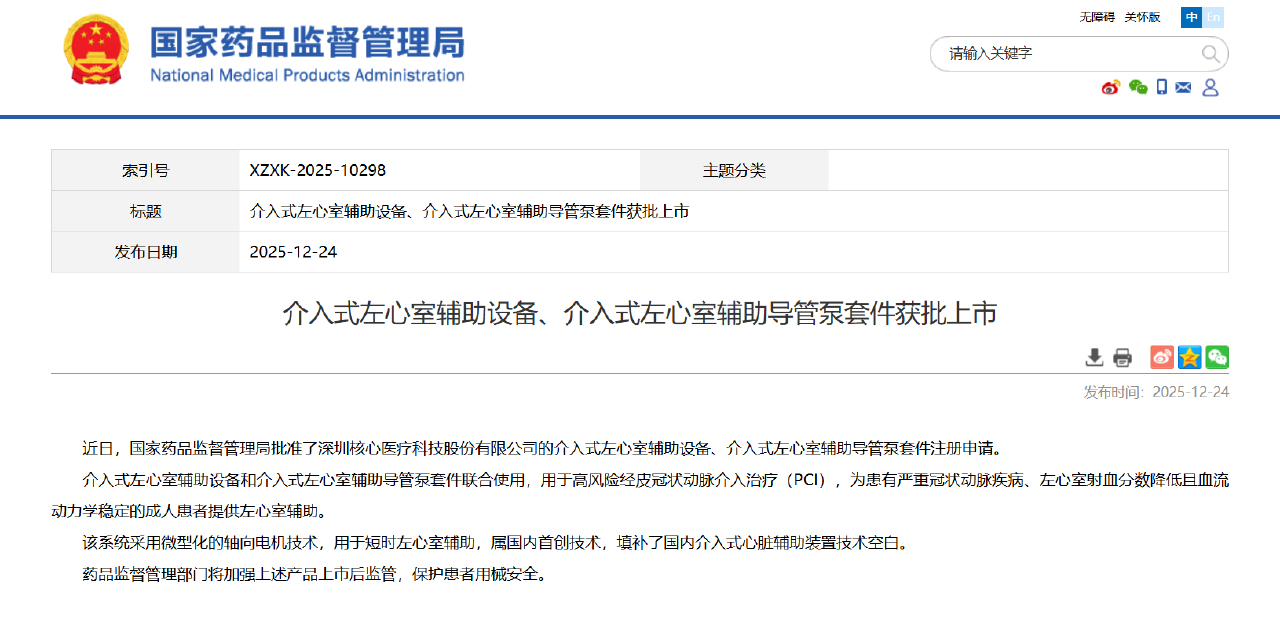Download the article using the download icon
Screen dimensions: 1280x621
click(x=1095, y=357)
